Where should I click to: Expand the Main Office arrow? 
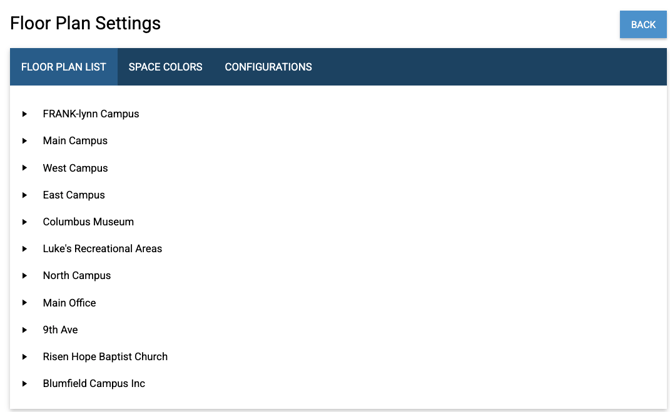point(25,303)
